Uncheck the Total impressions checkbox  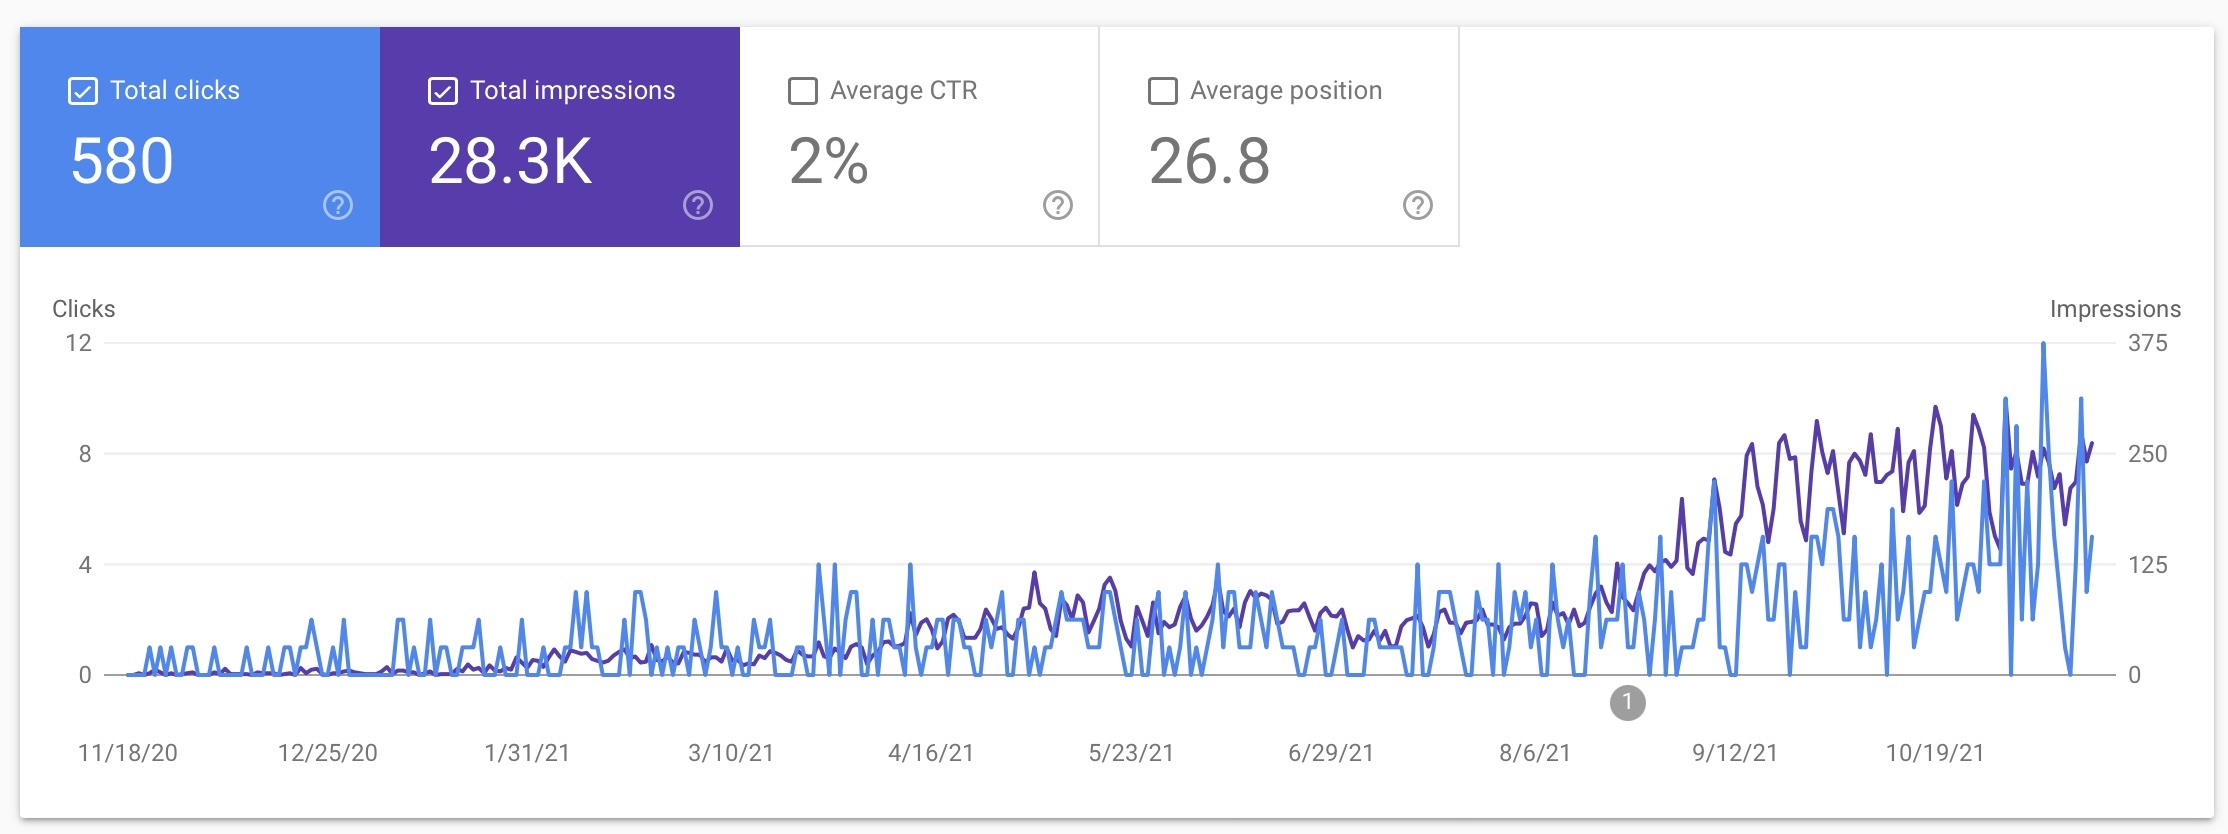[x=443, y=91]
